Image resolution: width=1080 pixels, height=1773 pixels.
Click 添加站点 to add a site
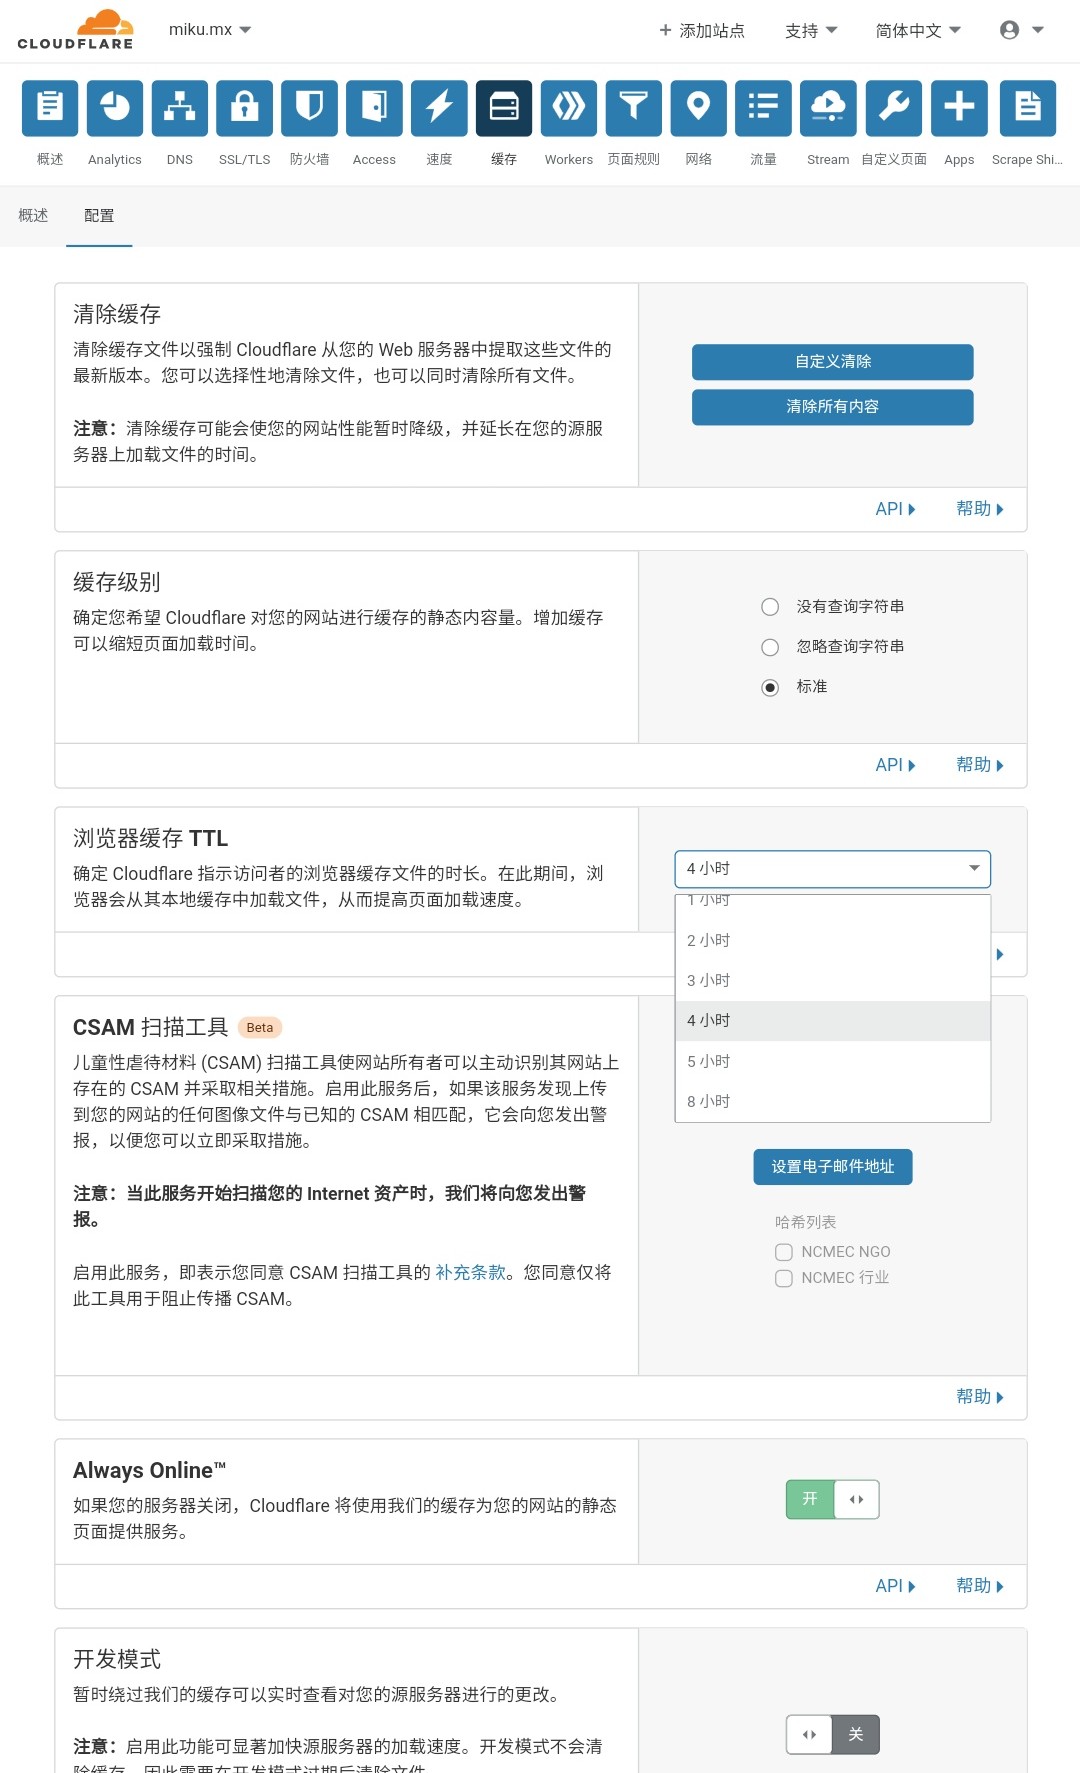click(701, 30)
